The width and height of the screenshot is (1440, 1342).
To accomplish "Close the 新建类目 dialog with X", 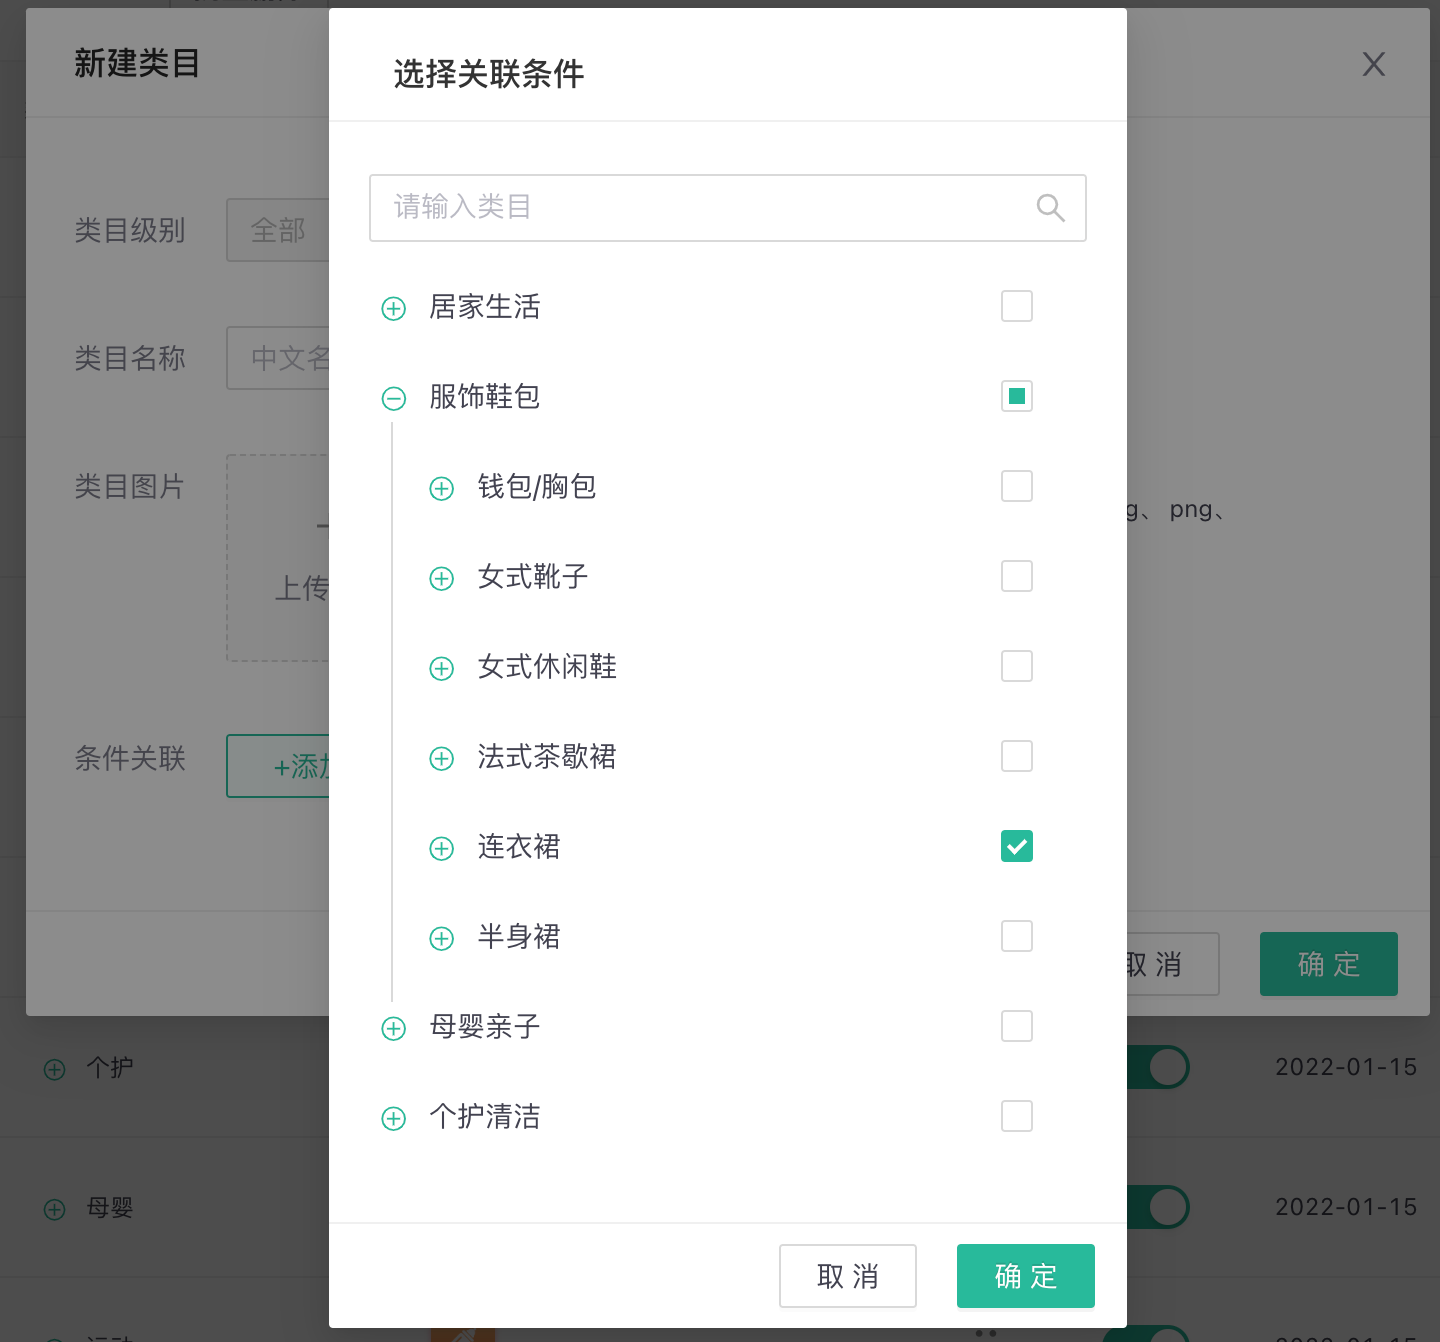I will tap(1374, 64).
